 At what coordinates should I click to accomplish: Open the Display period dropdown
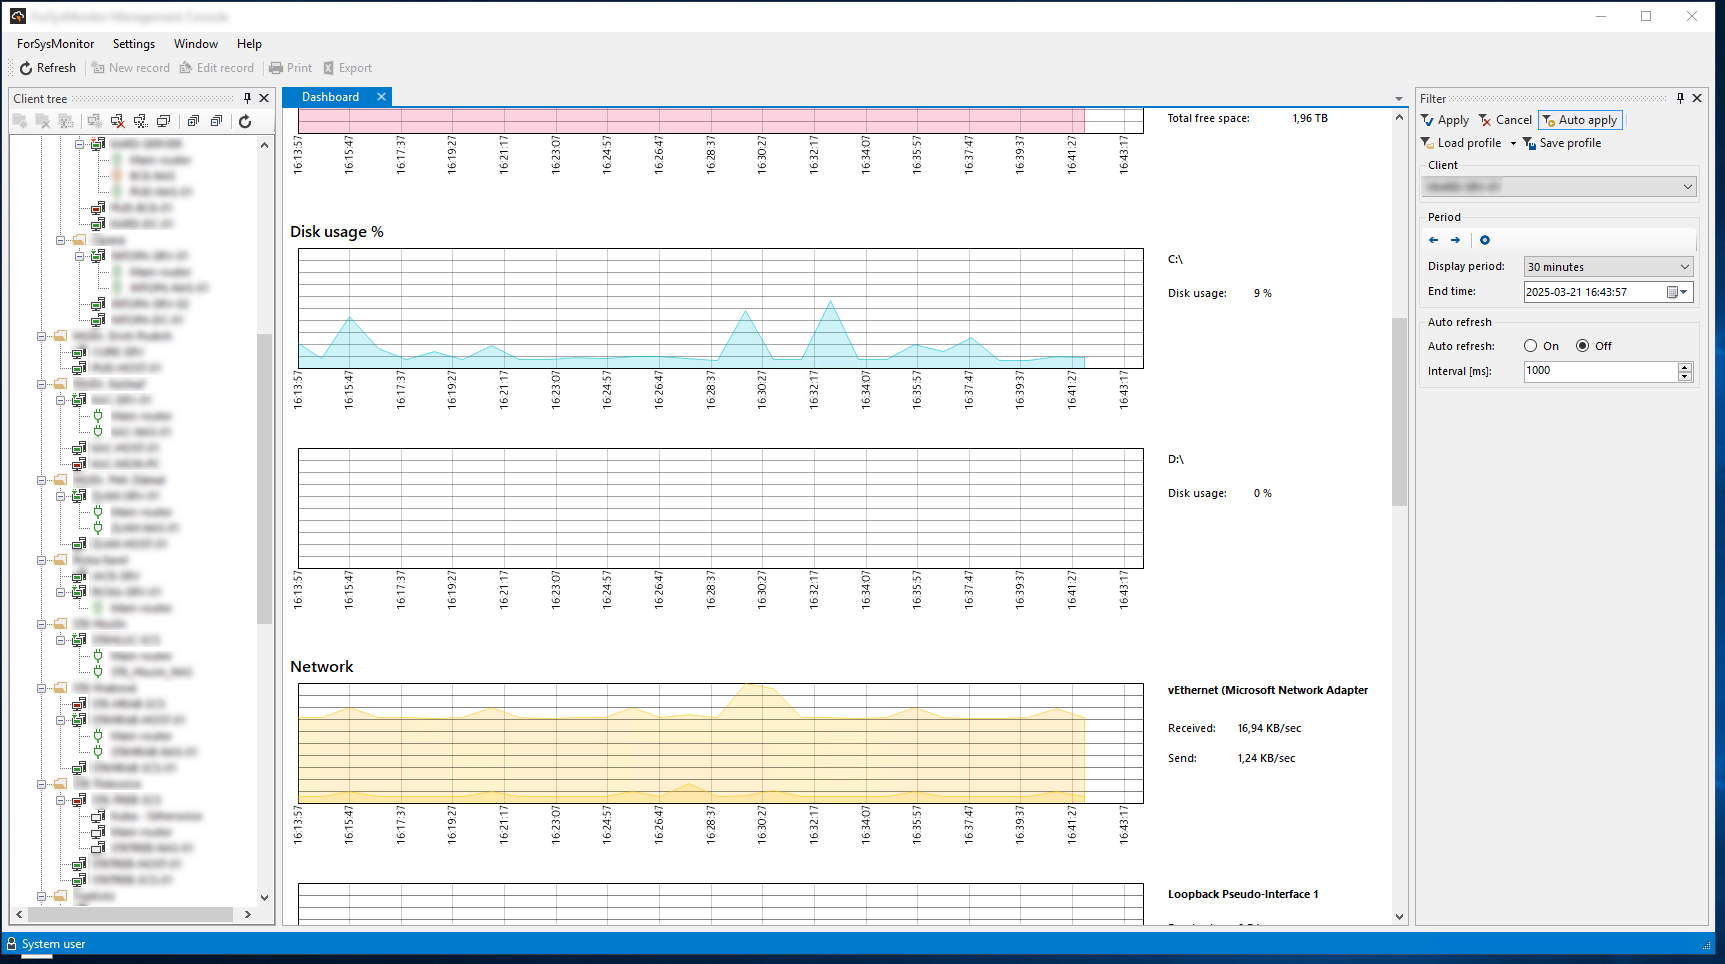click(x=1684, y=267)
